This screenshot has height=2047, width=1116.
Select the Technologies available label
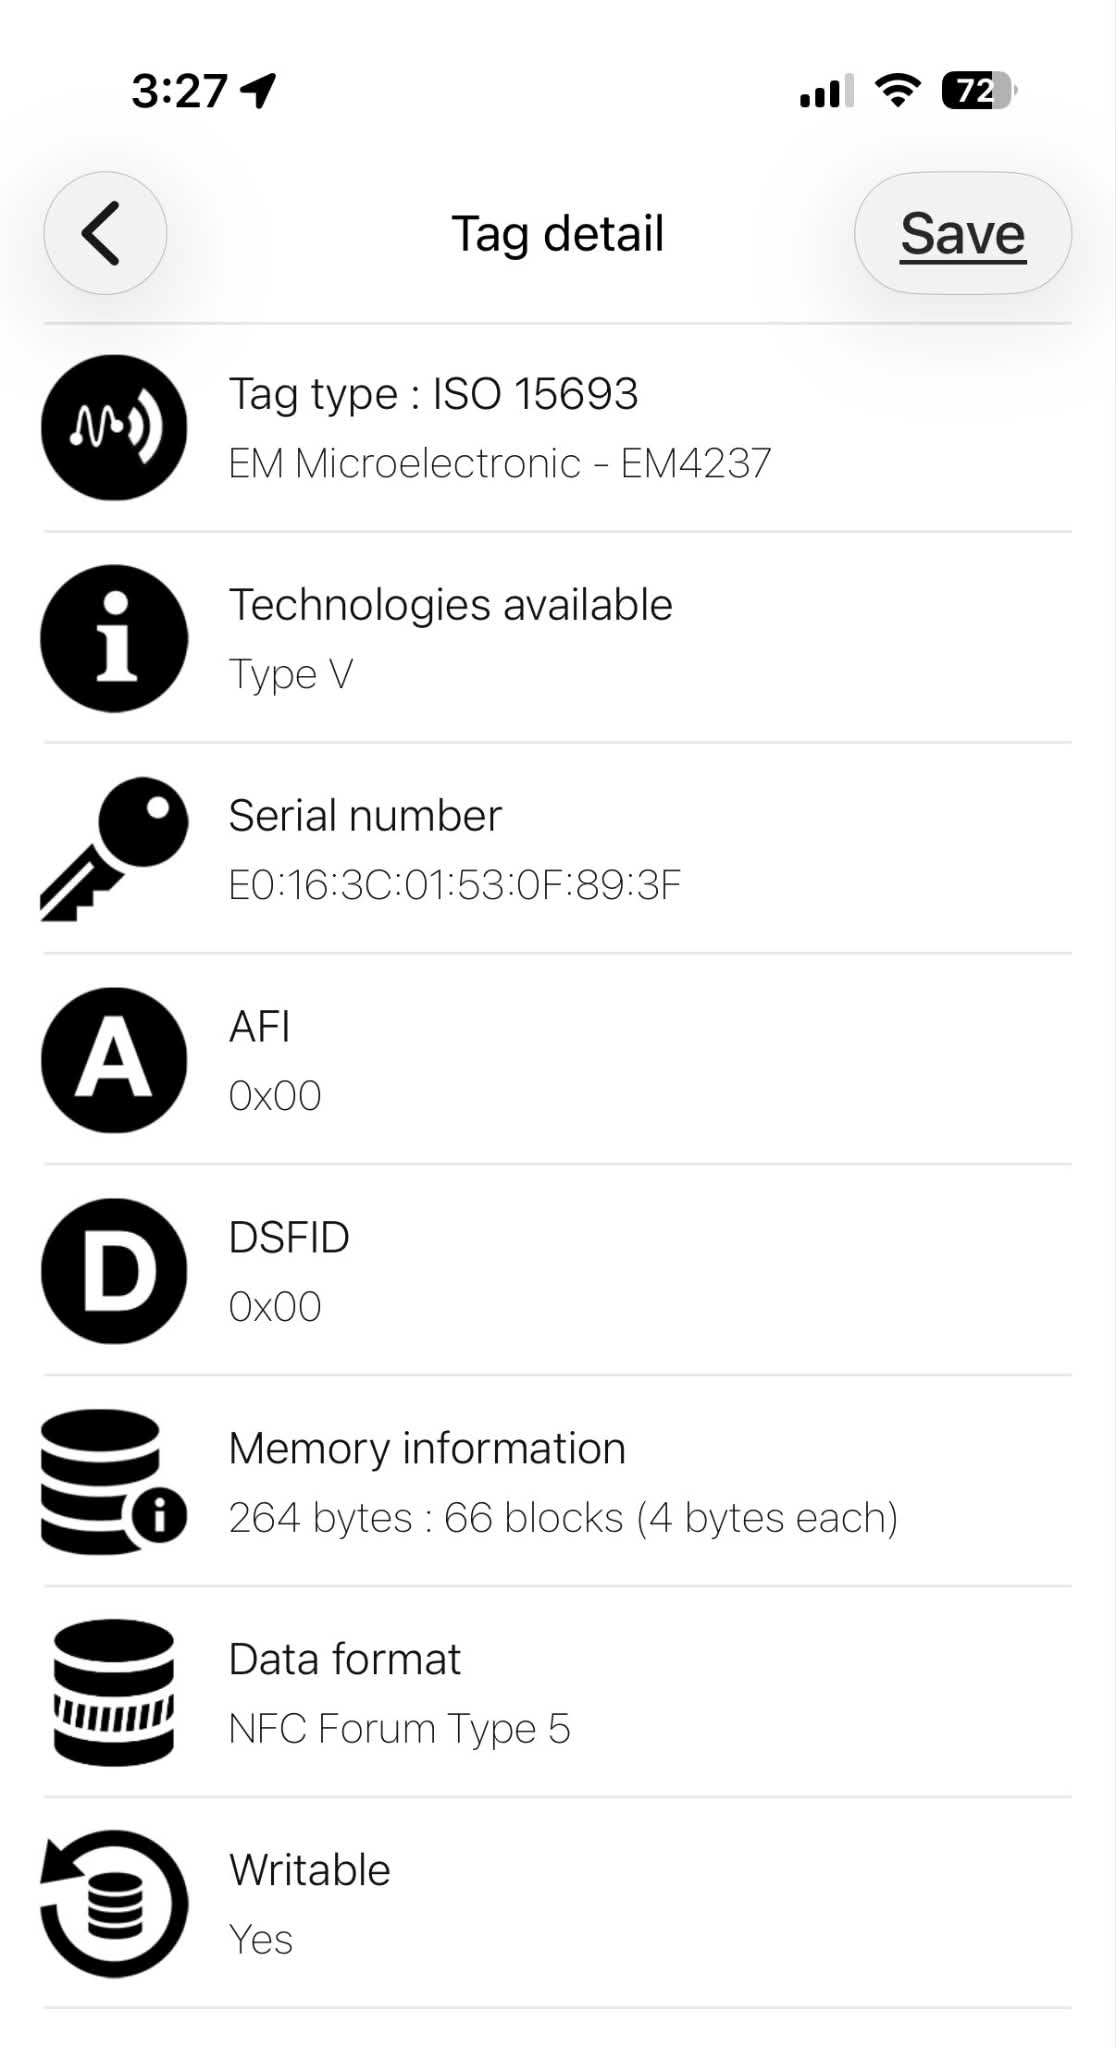pos(451,605)
